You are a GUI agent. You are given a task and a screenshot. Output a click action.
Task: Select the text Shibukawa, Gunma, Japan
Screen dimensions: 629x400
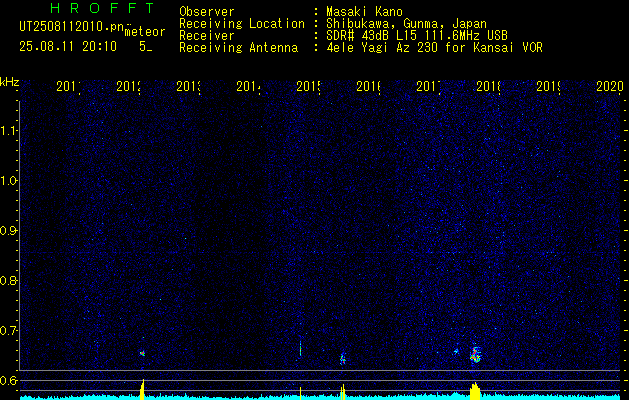[x=406, y=24]
